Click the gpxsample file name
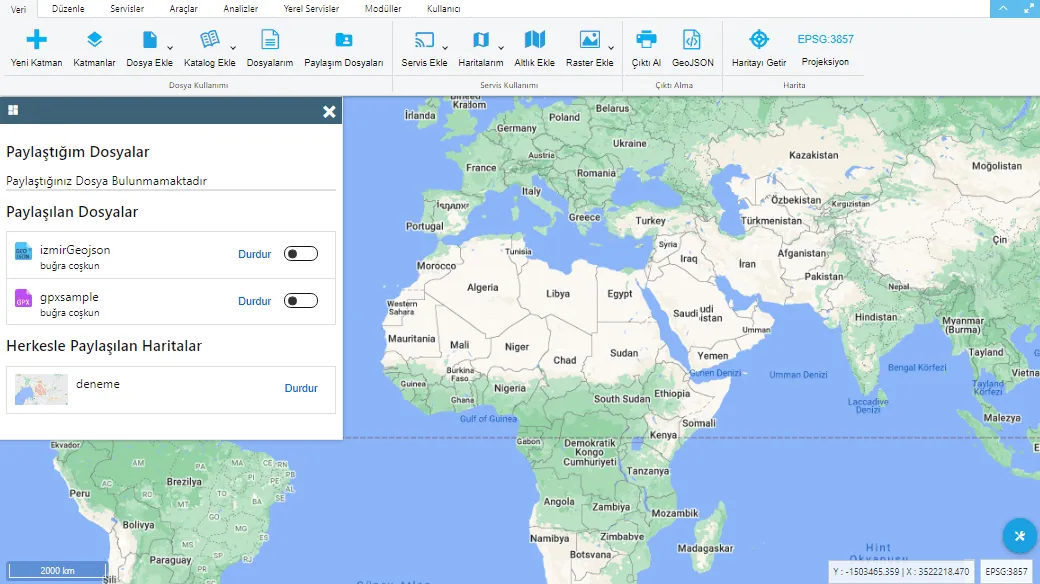 click(69, 297)
